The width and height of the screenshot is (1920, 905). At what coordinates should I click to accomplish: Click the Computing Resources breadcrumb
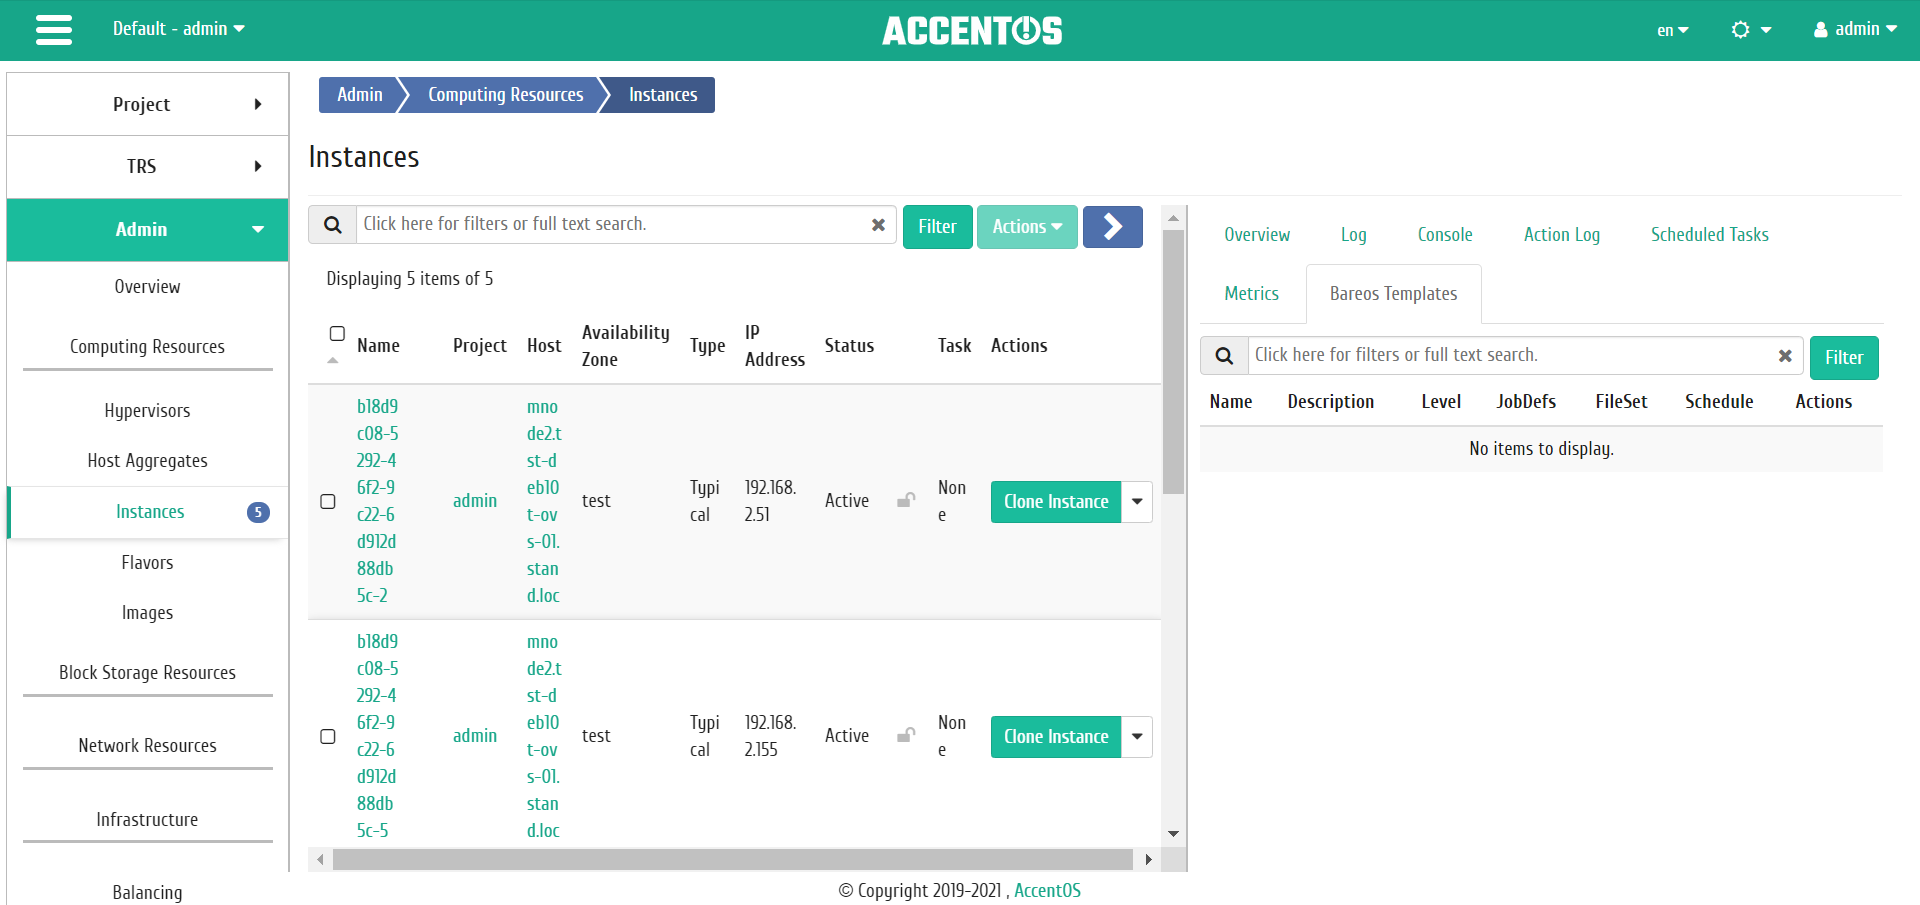click(x=505, y=95)
